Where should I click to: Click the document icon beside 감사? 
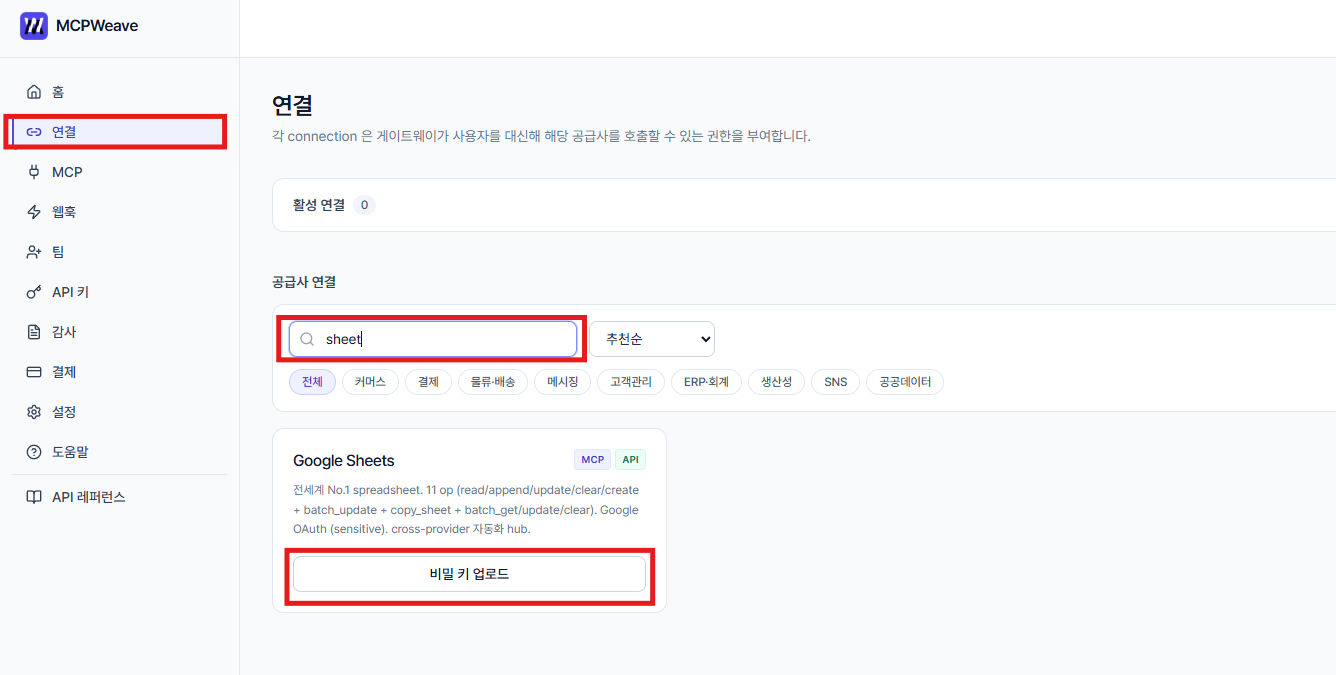(x=34, y=332)
